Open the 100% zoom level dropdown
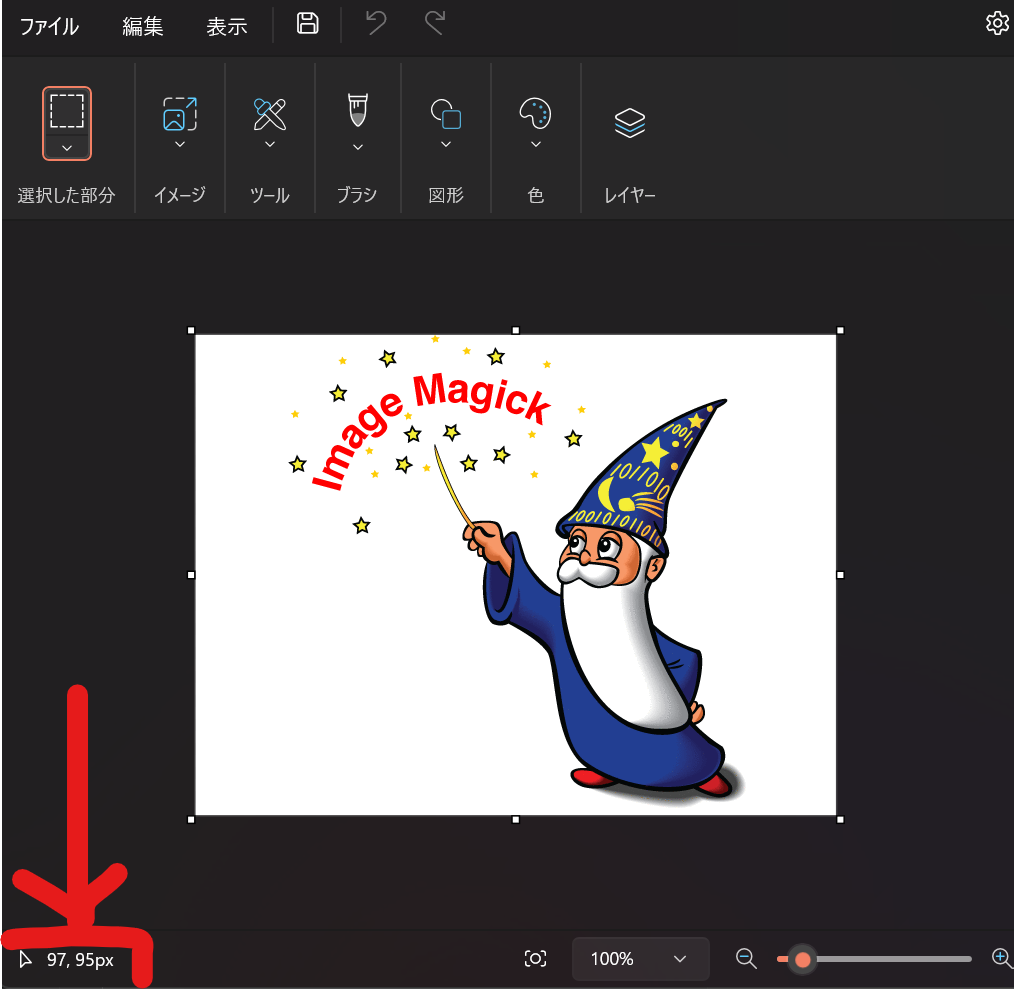Screen dimensions: 1014x989 click(640, 958)
